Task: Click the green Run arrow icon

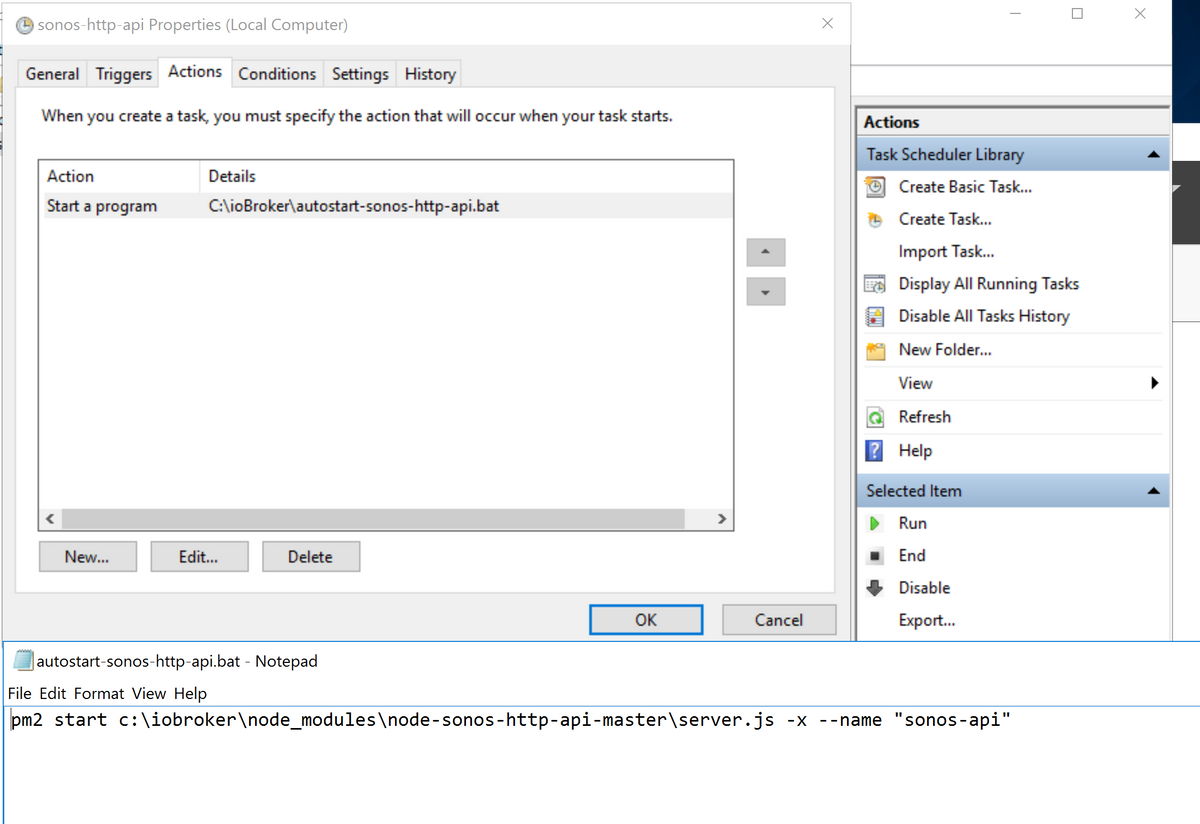Action: (x=875, y=523)
